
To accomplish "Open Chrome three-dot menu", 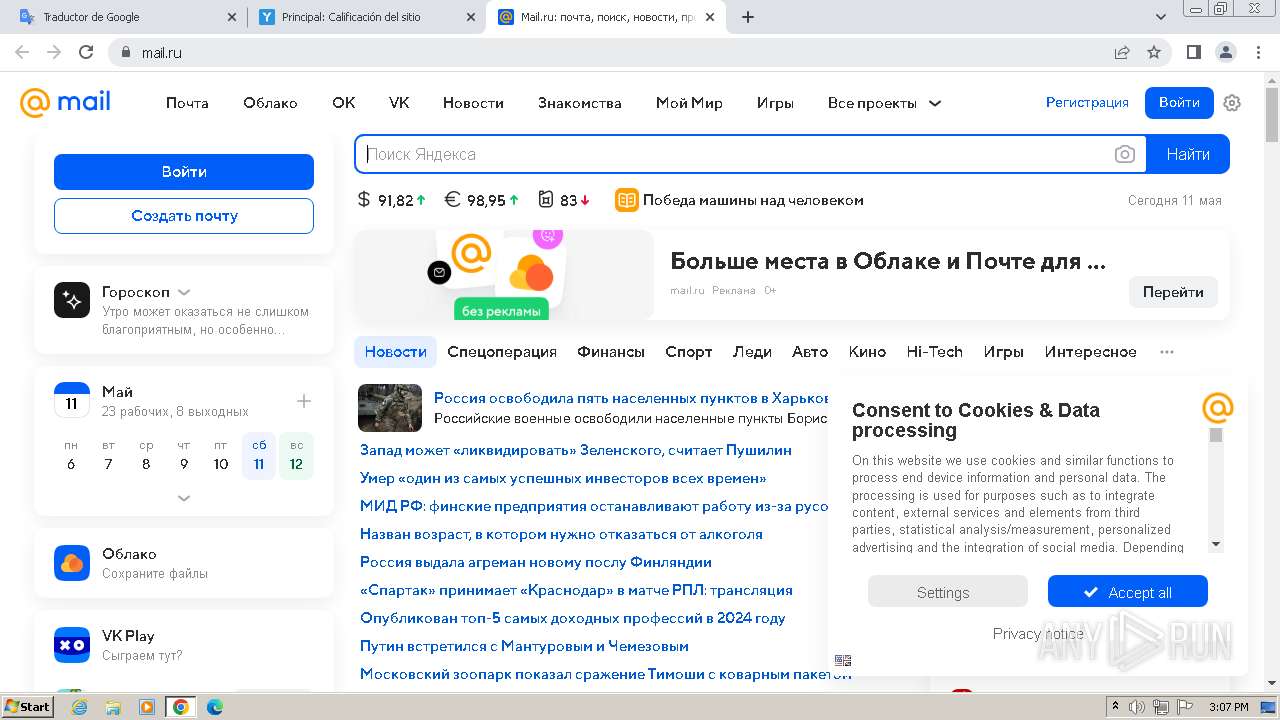I will 1258,52.
